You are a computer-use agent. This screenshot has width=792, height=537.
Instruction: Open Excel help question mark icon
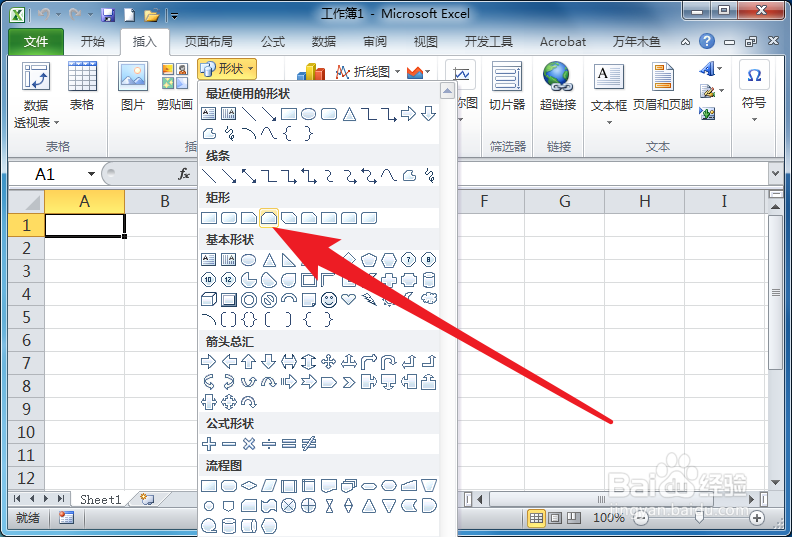point(707,41)
